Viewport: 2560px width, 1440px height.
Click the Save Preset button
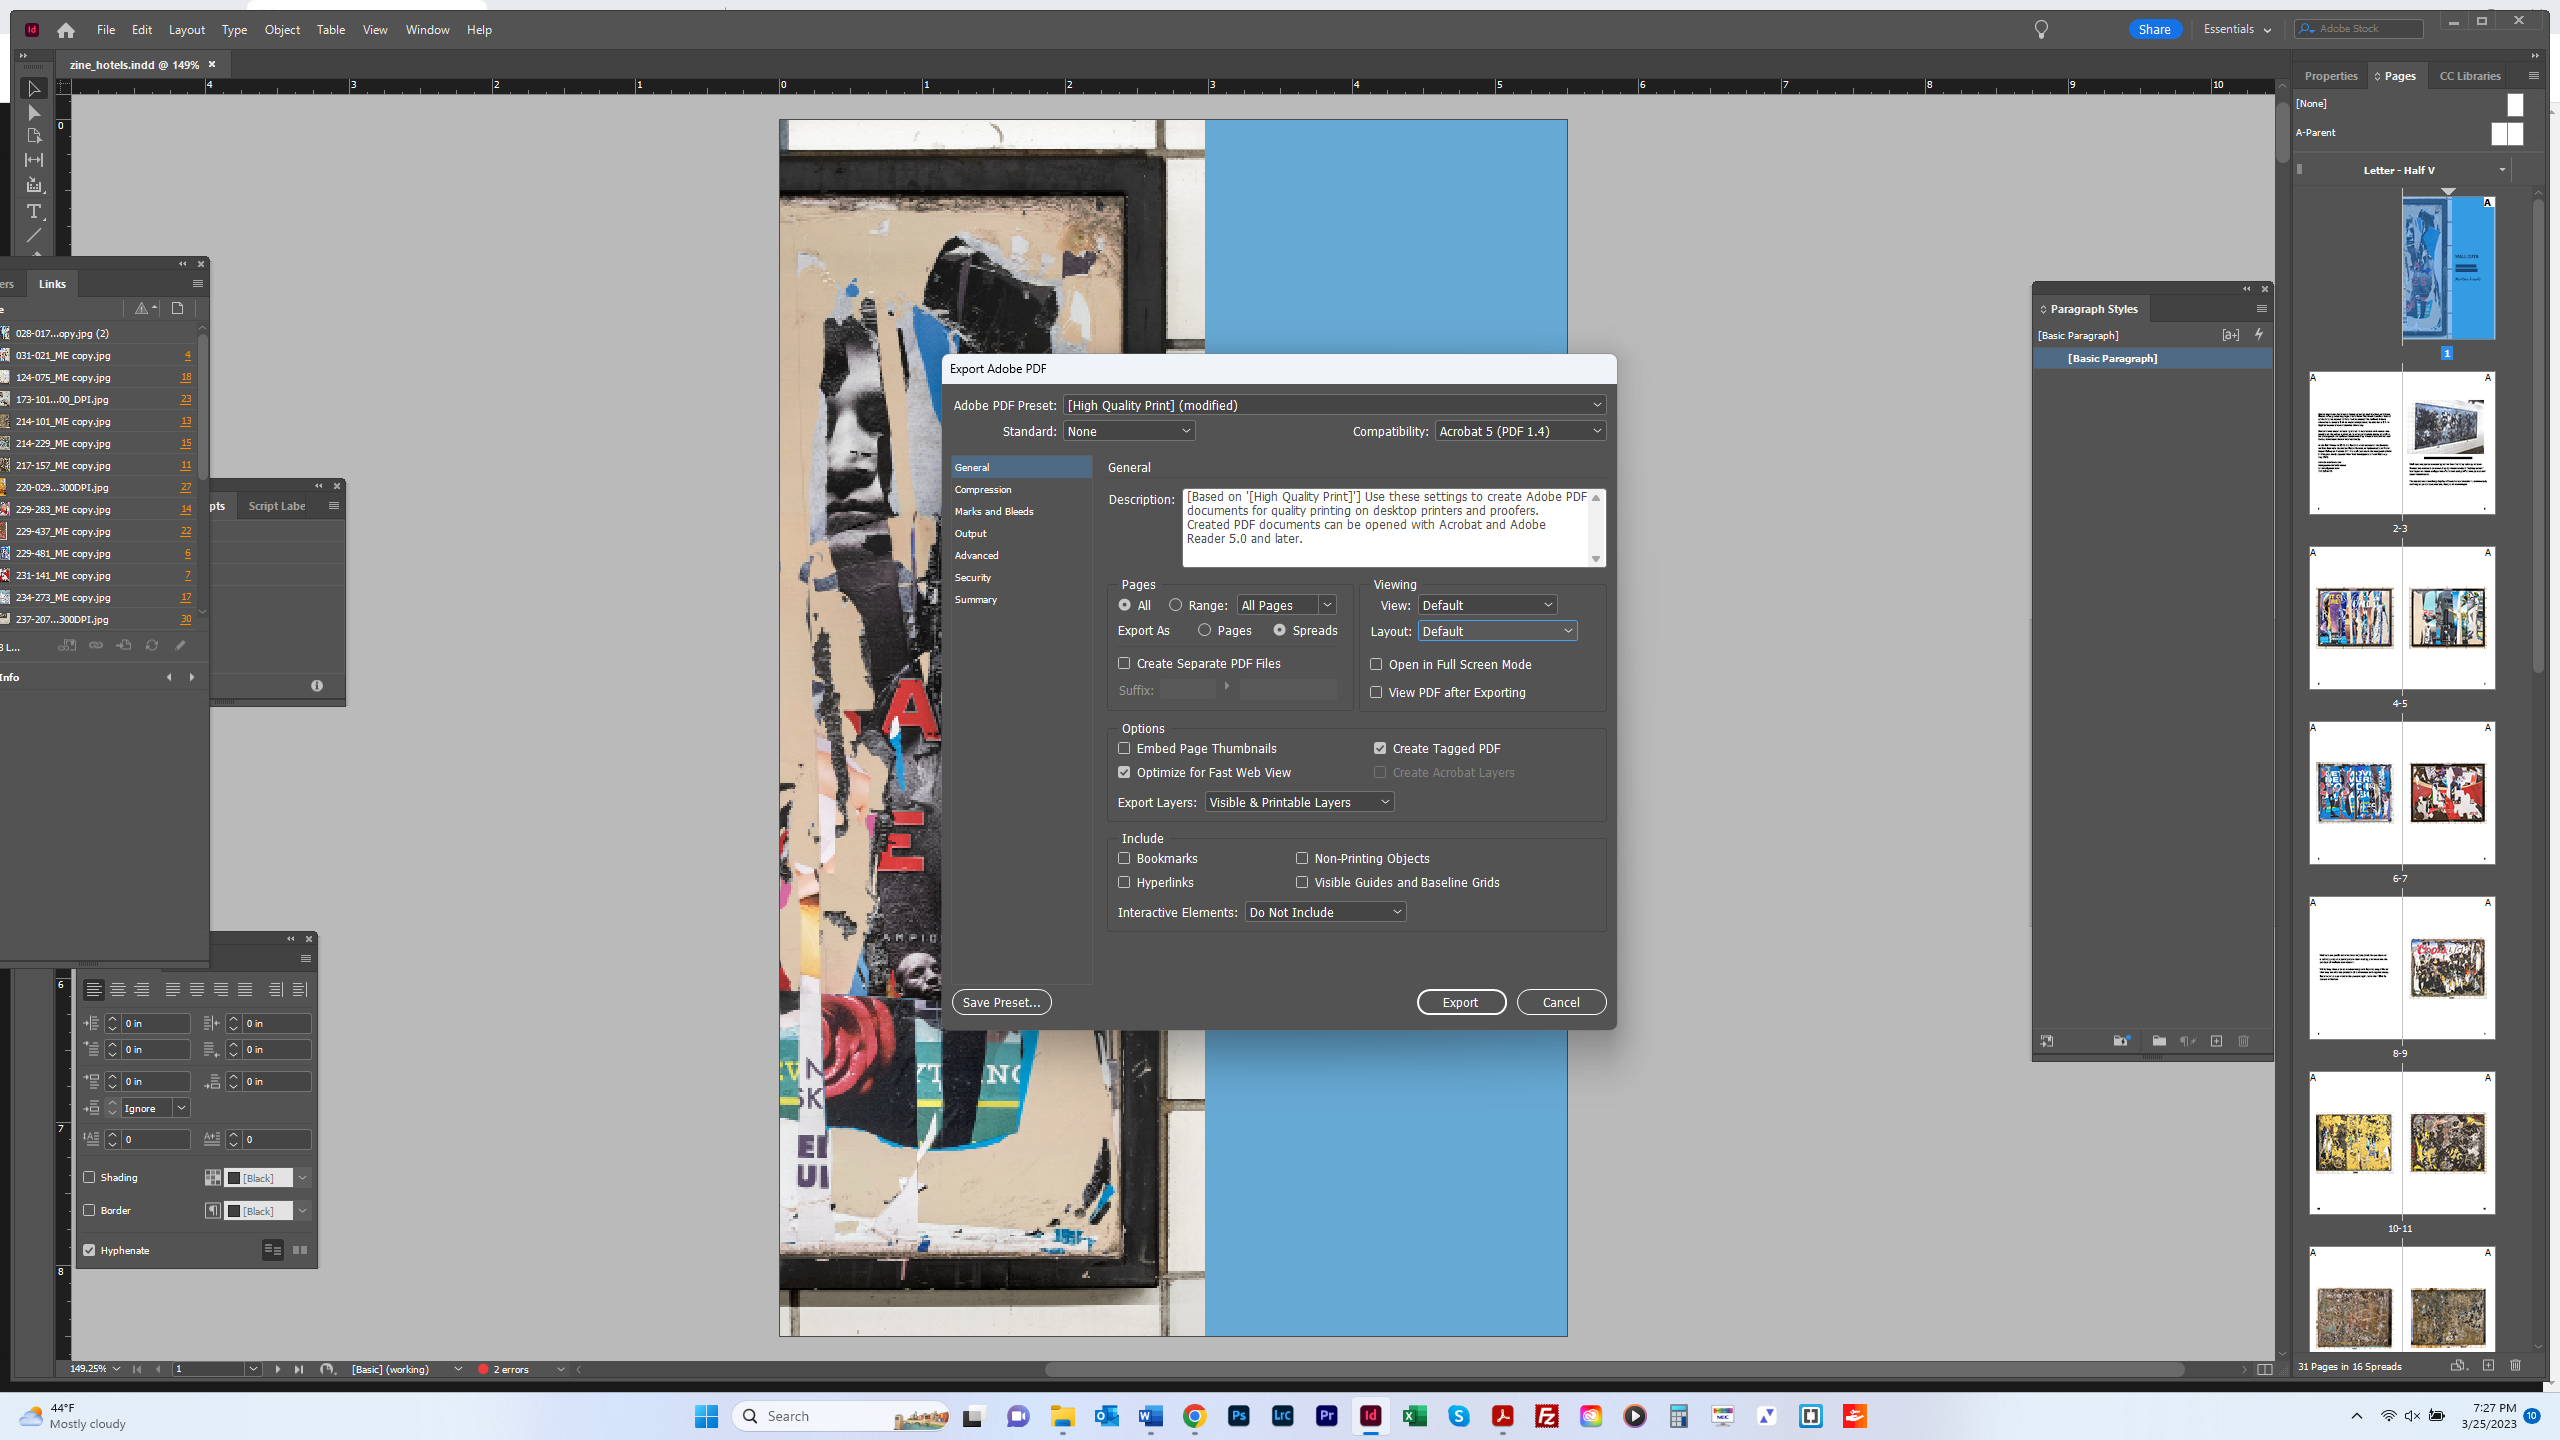point(1000,1002)
